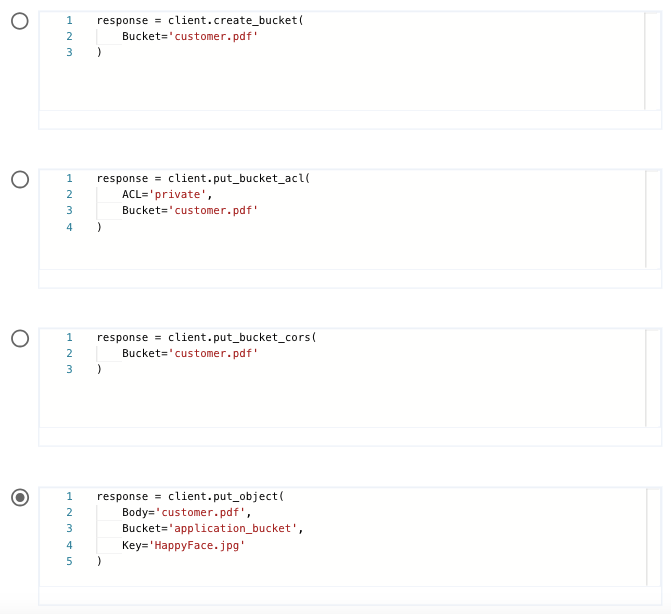671x614 pixels.
Task: Click the client.put_bucket_acl( code line
Action: 203,178
